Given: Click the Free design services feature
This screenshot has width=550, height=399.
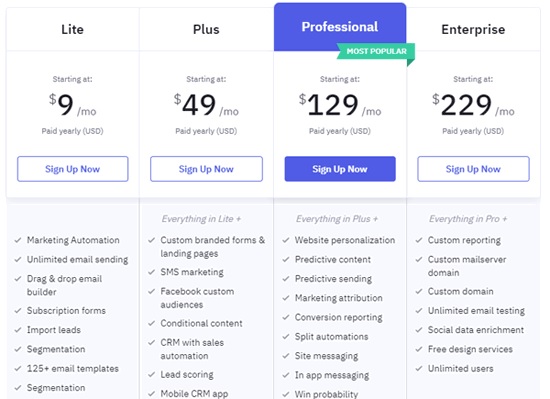Looking at the screenshot, I should click(x=470, y=350).
